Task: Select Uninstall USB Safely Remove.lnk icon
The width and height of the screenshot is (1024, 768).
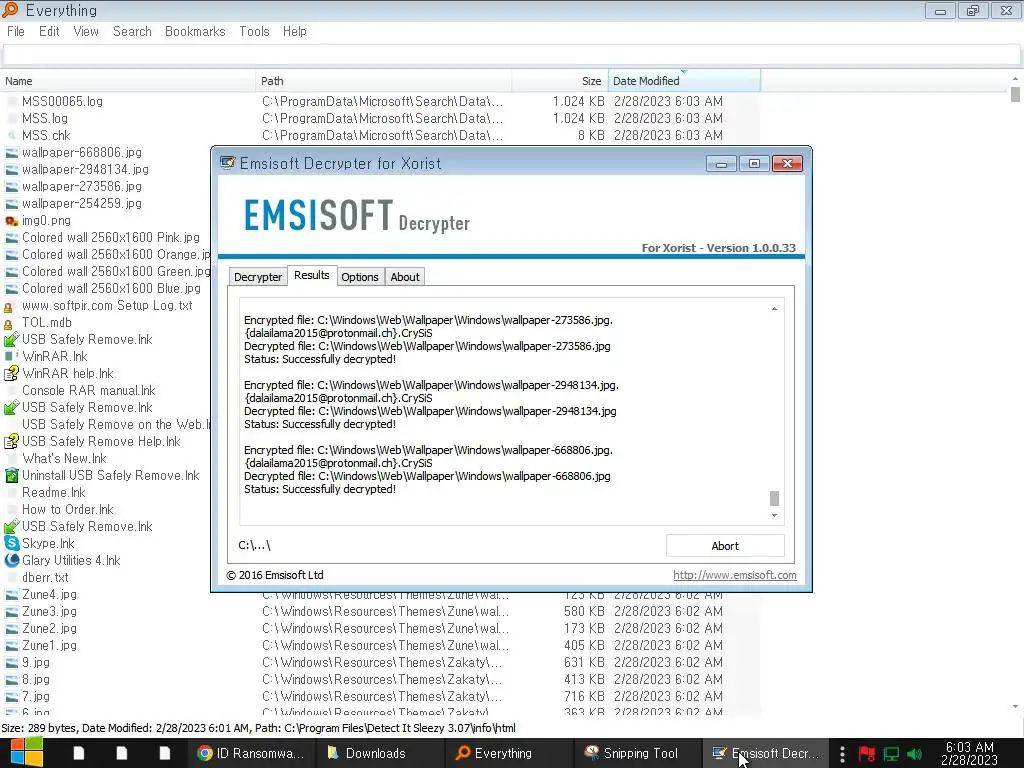Action: coord(12,475)
